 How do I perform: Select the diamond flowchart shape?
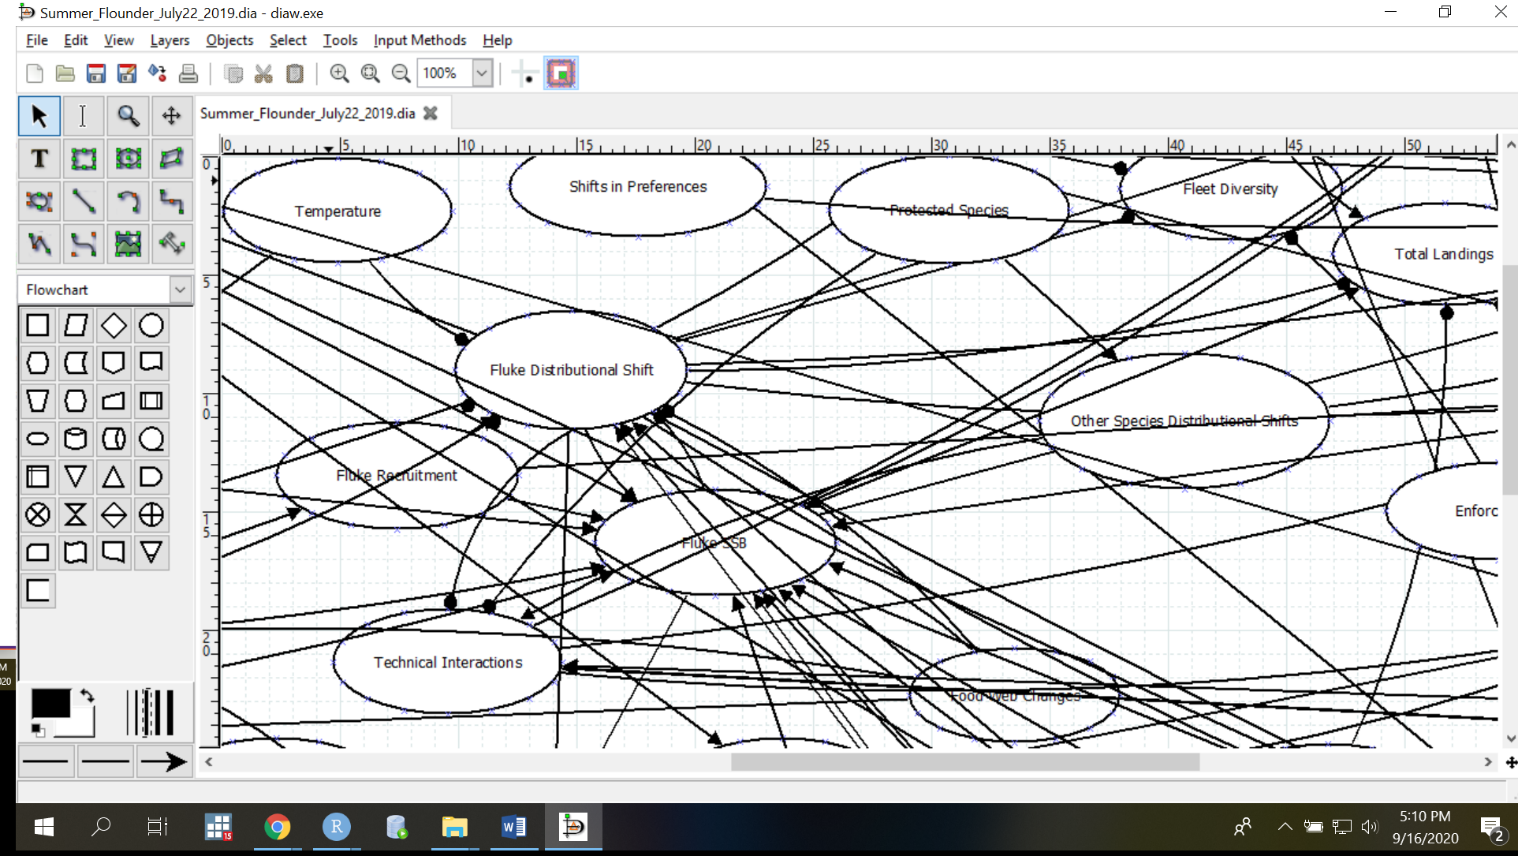point(113,326)
